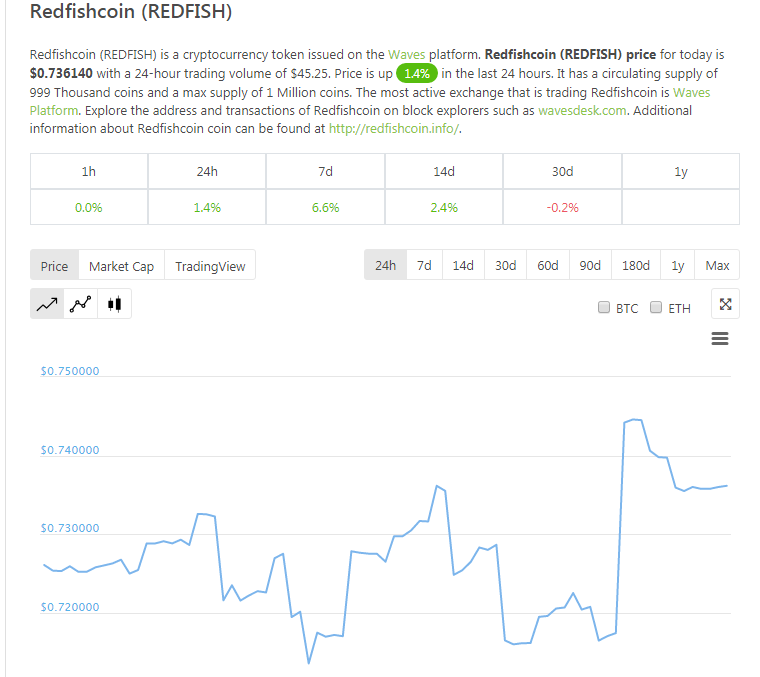Open the Waves platform link

pyautogui.click(x=406, y=54)
